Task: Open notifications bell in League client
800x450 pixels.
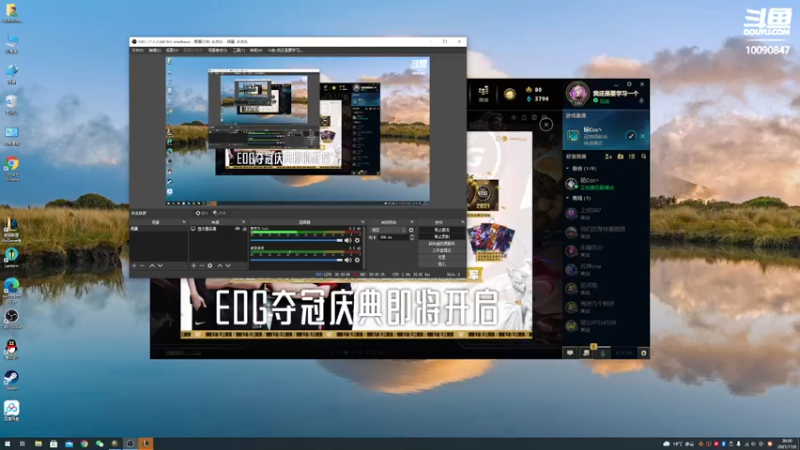Action: tap(641, 101)
